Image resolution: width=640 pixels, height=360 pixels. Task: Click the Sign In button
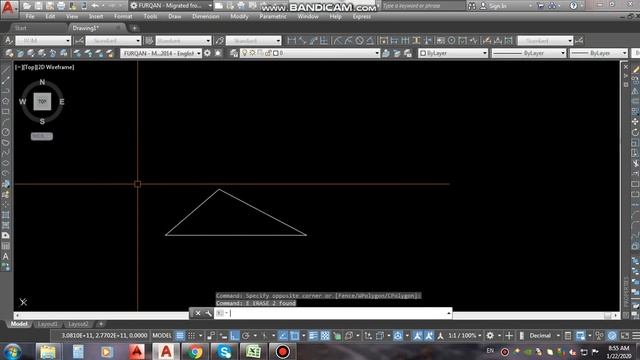[493, 6]
